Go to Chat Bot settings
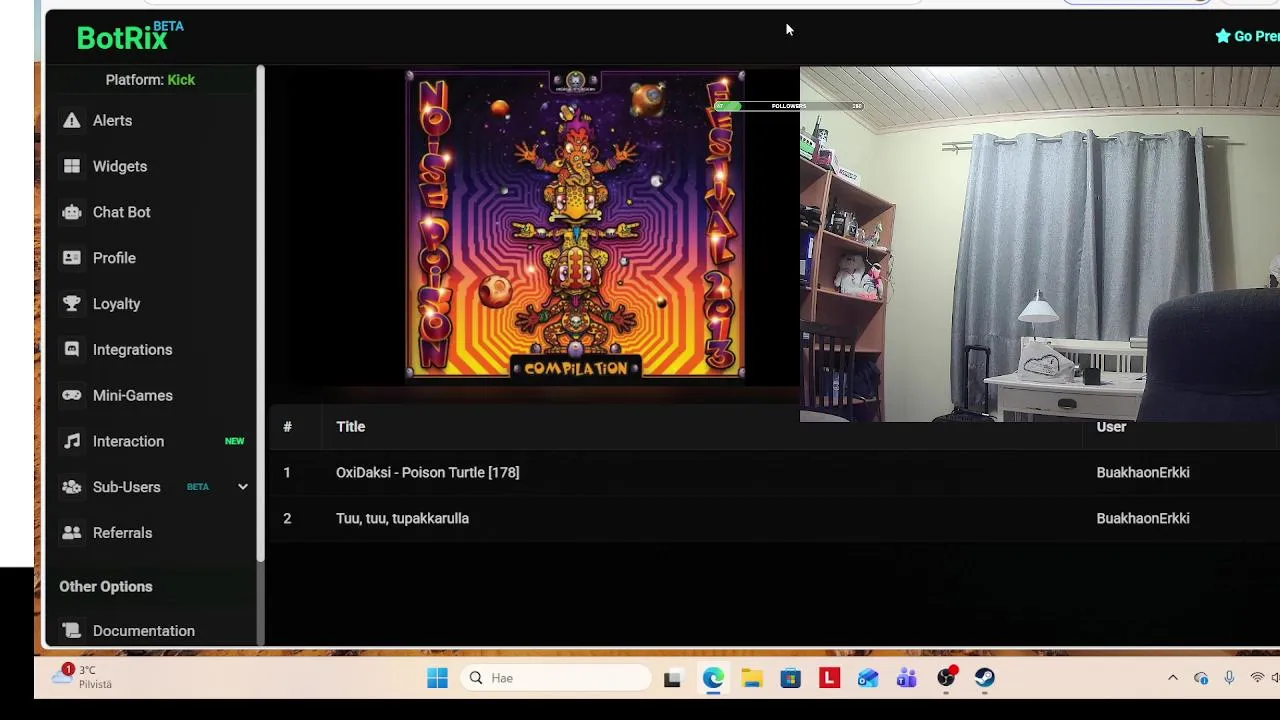The width and height of the screenshot is (1280, 720). click(121, 212)
